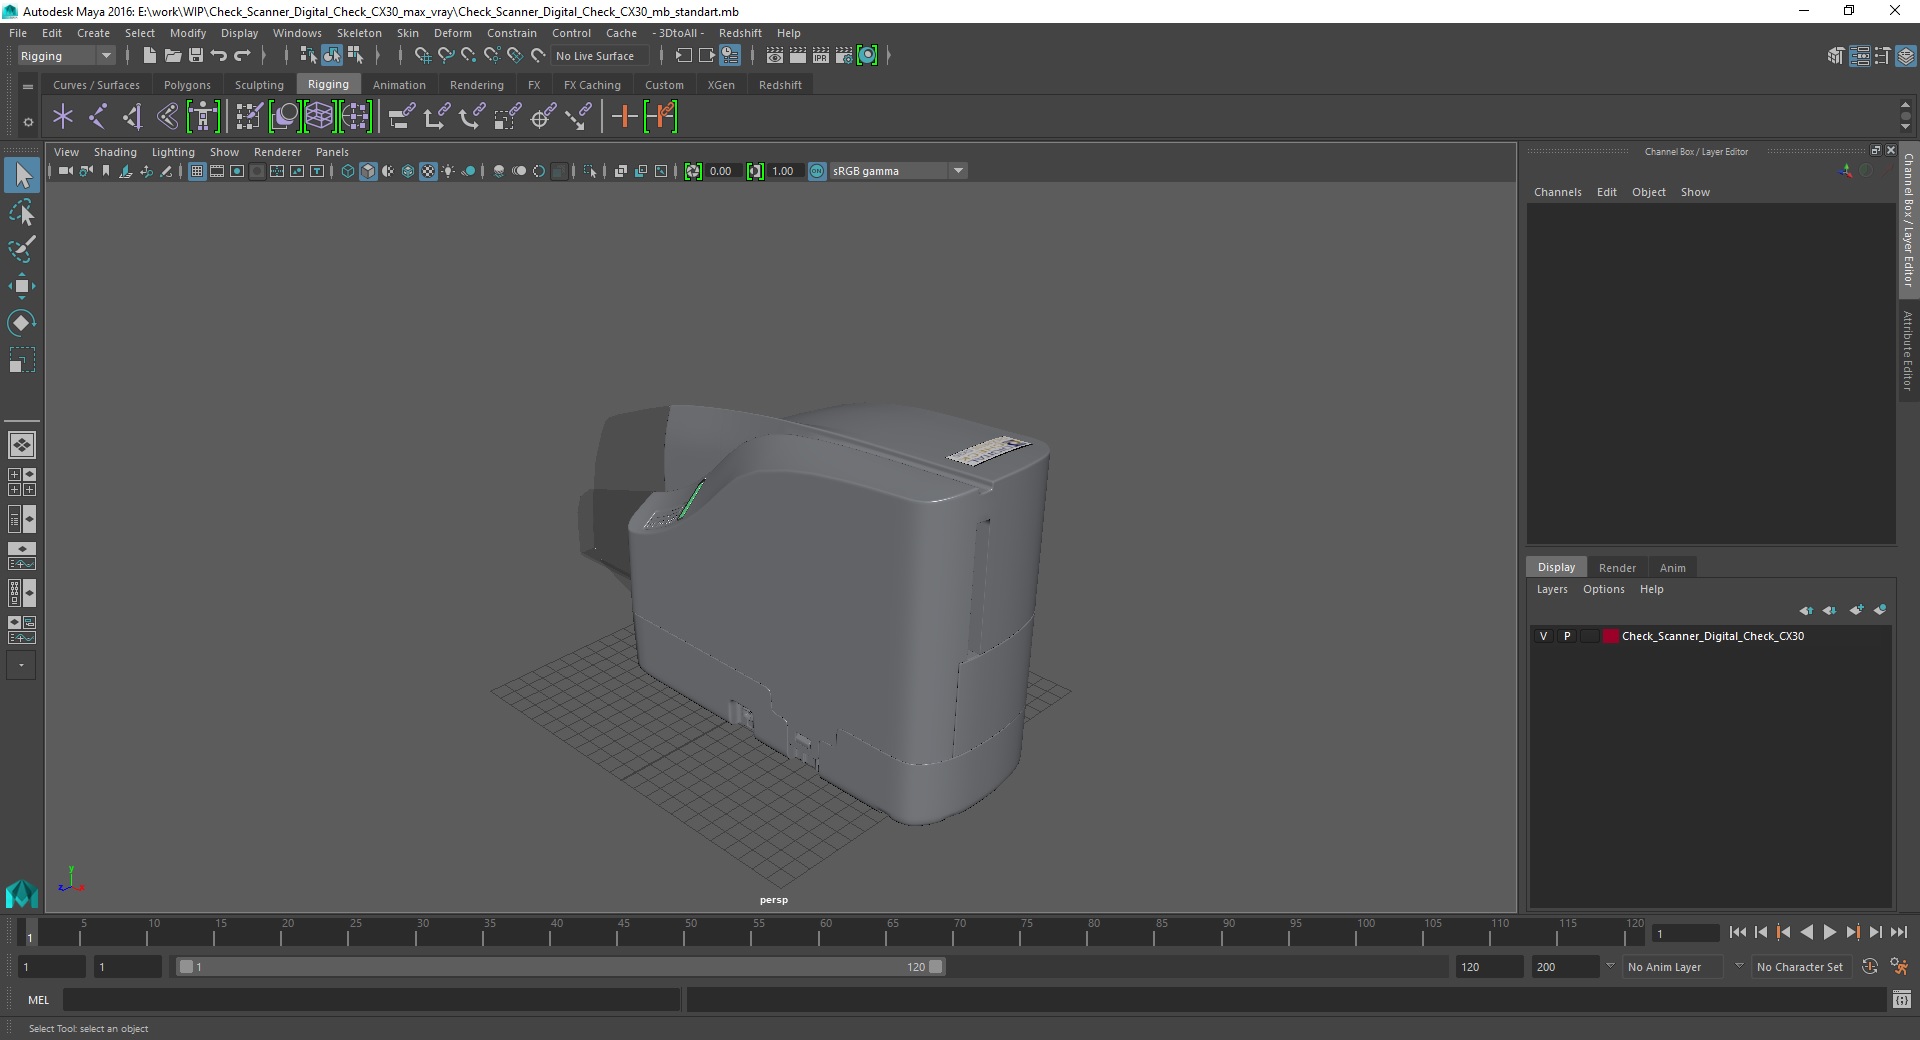
Task: Toggle the viewport grid display
Action: click(197, 171)
